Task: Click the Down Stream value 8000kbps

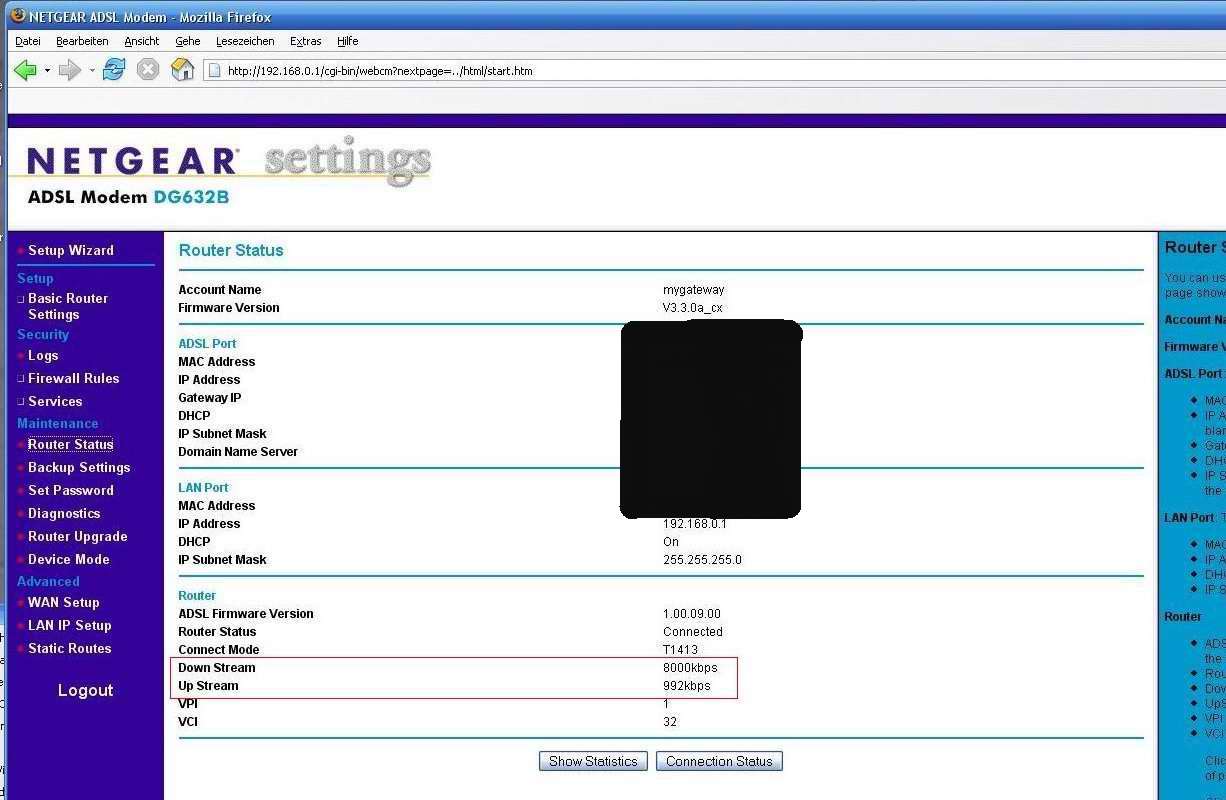Action: coord(690,668)
